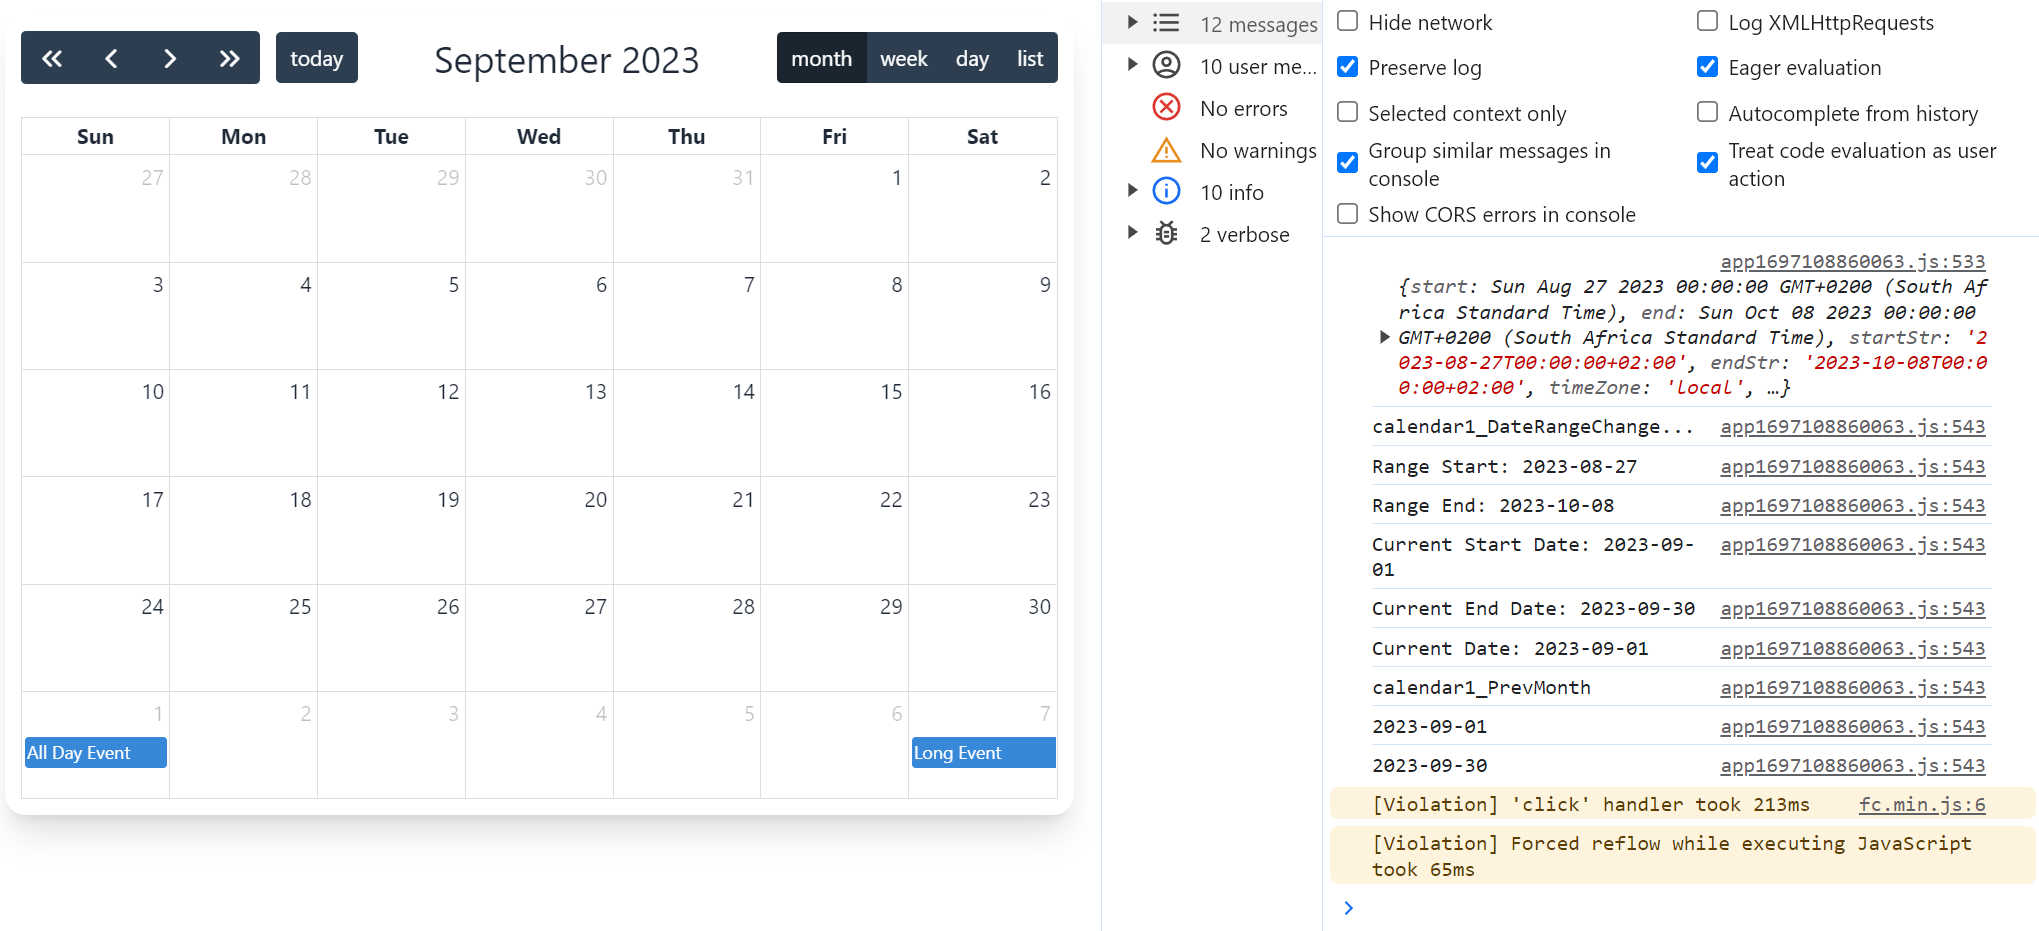Expand the 12 messages group
Screen dimensions: 2039x931
(x=1132, y=23)
